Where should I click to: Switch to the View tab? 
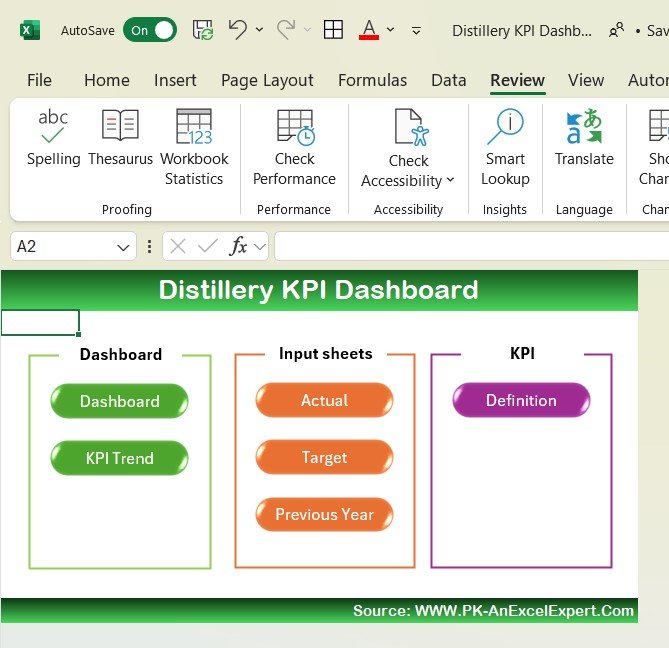click(586, 80)
